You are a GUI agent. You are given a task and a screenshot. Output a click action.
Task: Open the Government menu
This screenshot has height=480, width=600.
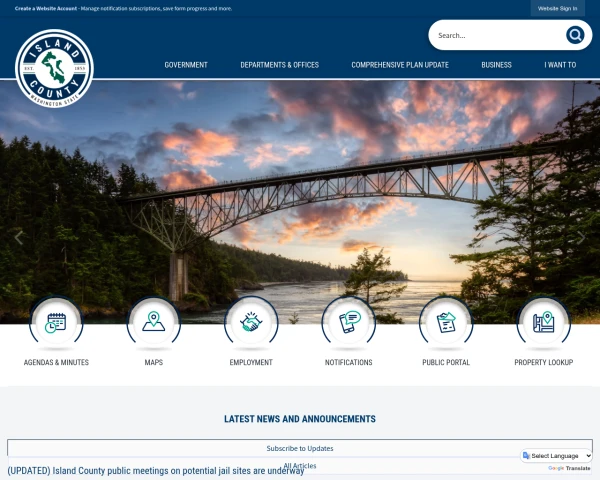tap(186, 65)
